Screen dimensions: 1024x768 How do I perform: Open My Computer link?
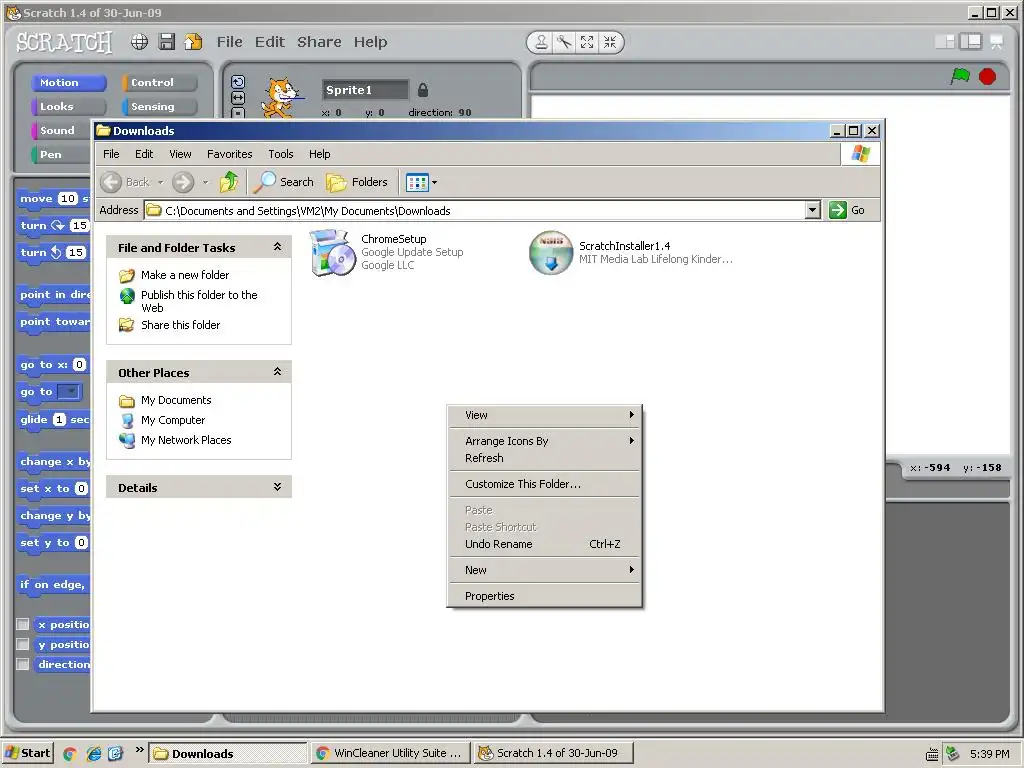(172, 420)
